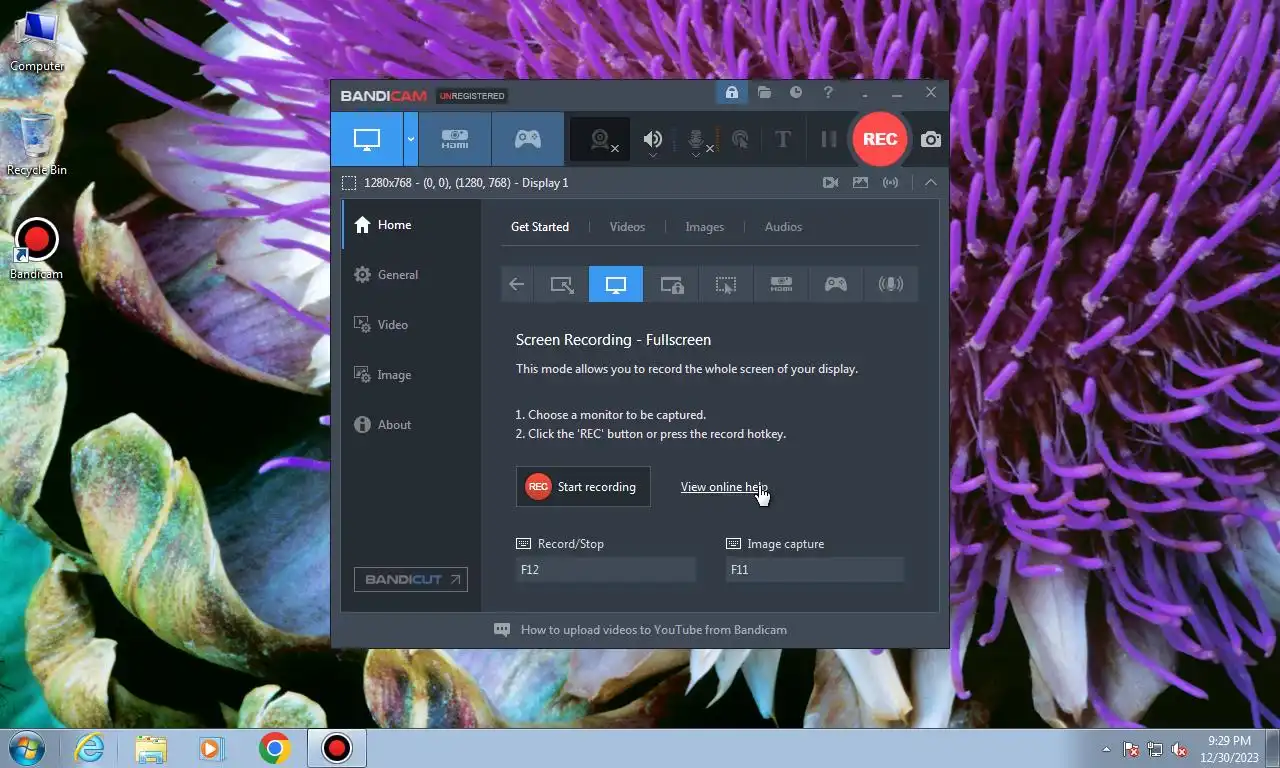This screenshot has height=768, width=1280.
Task: Click the back arrow in mode strip
Action: pyautogui.click(x=516, y=285)
